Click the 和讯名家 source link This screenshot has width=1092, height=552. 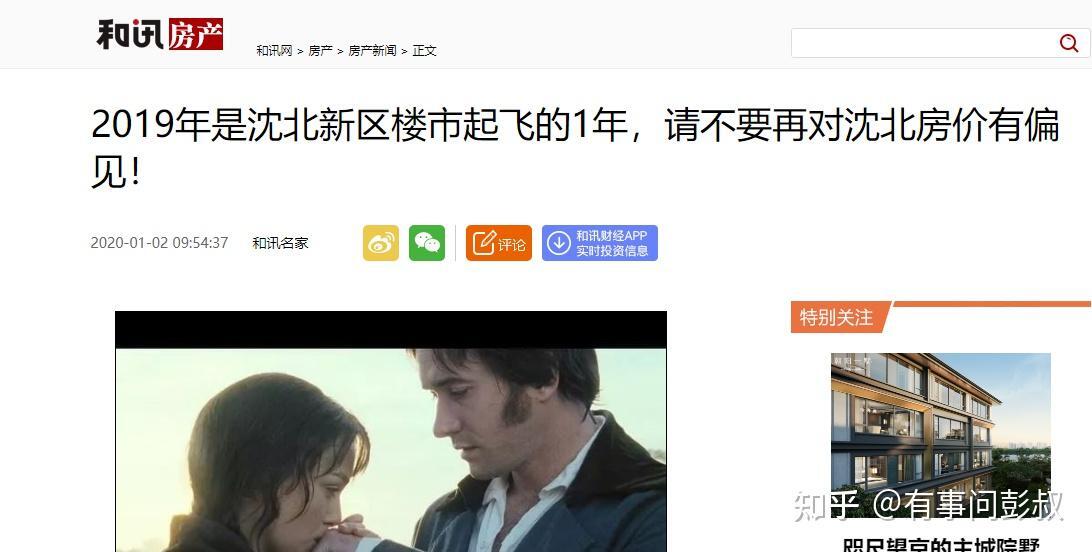pyautogui.click(x=280, y=243)
